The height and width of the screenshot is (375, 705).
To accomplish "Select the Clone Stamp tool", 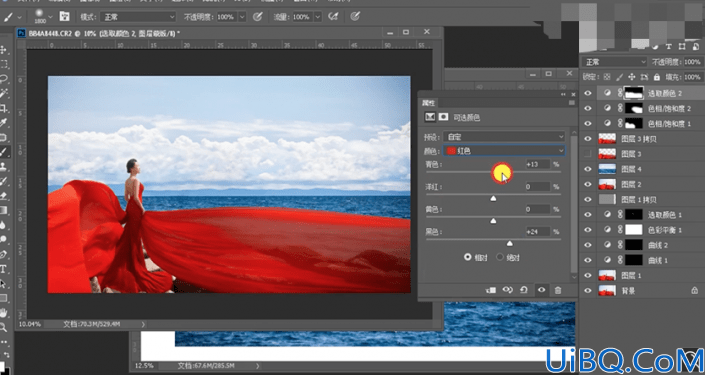I will point(4,167).
